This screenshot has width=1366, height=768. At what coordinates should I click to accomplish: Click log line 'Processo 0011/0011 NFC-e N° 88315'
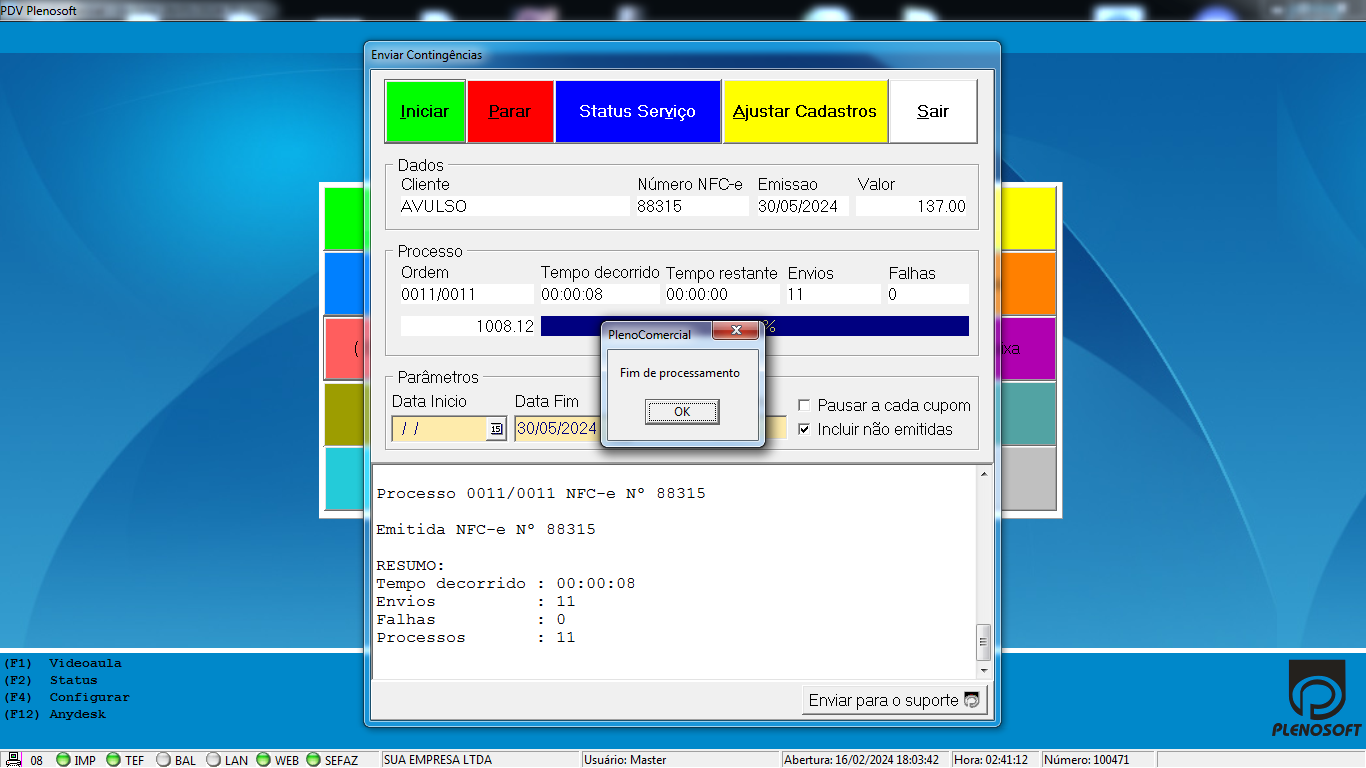click(541, 493)
